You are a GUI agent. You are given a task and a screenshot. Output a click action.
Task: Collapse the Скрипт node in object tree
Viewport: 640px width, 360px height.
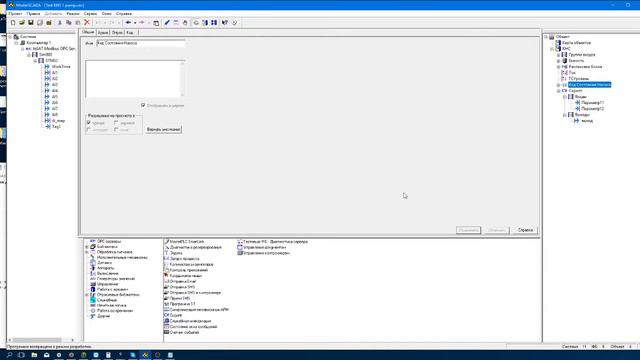click(x=558, y=91)
